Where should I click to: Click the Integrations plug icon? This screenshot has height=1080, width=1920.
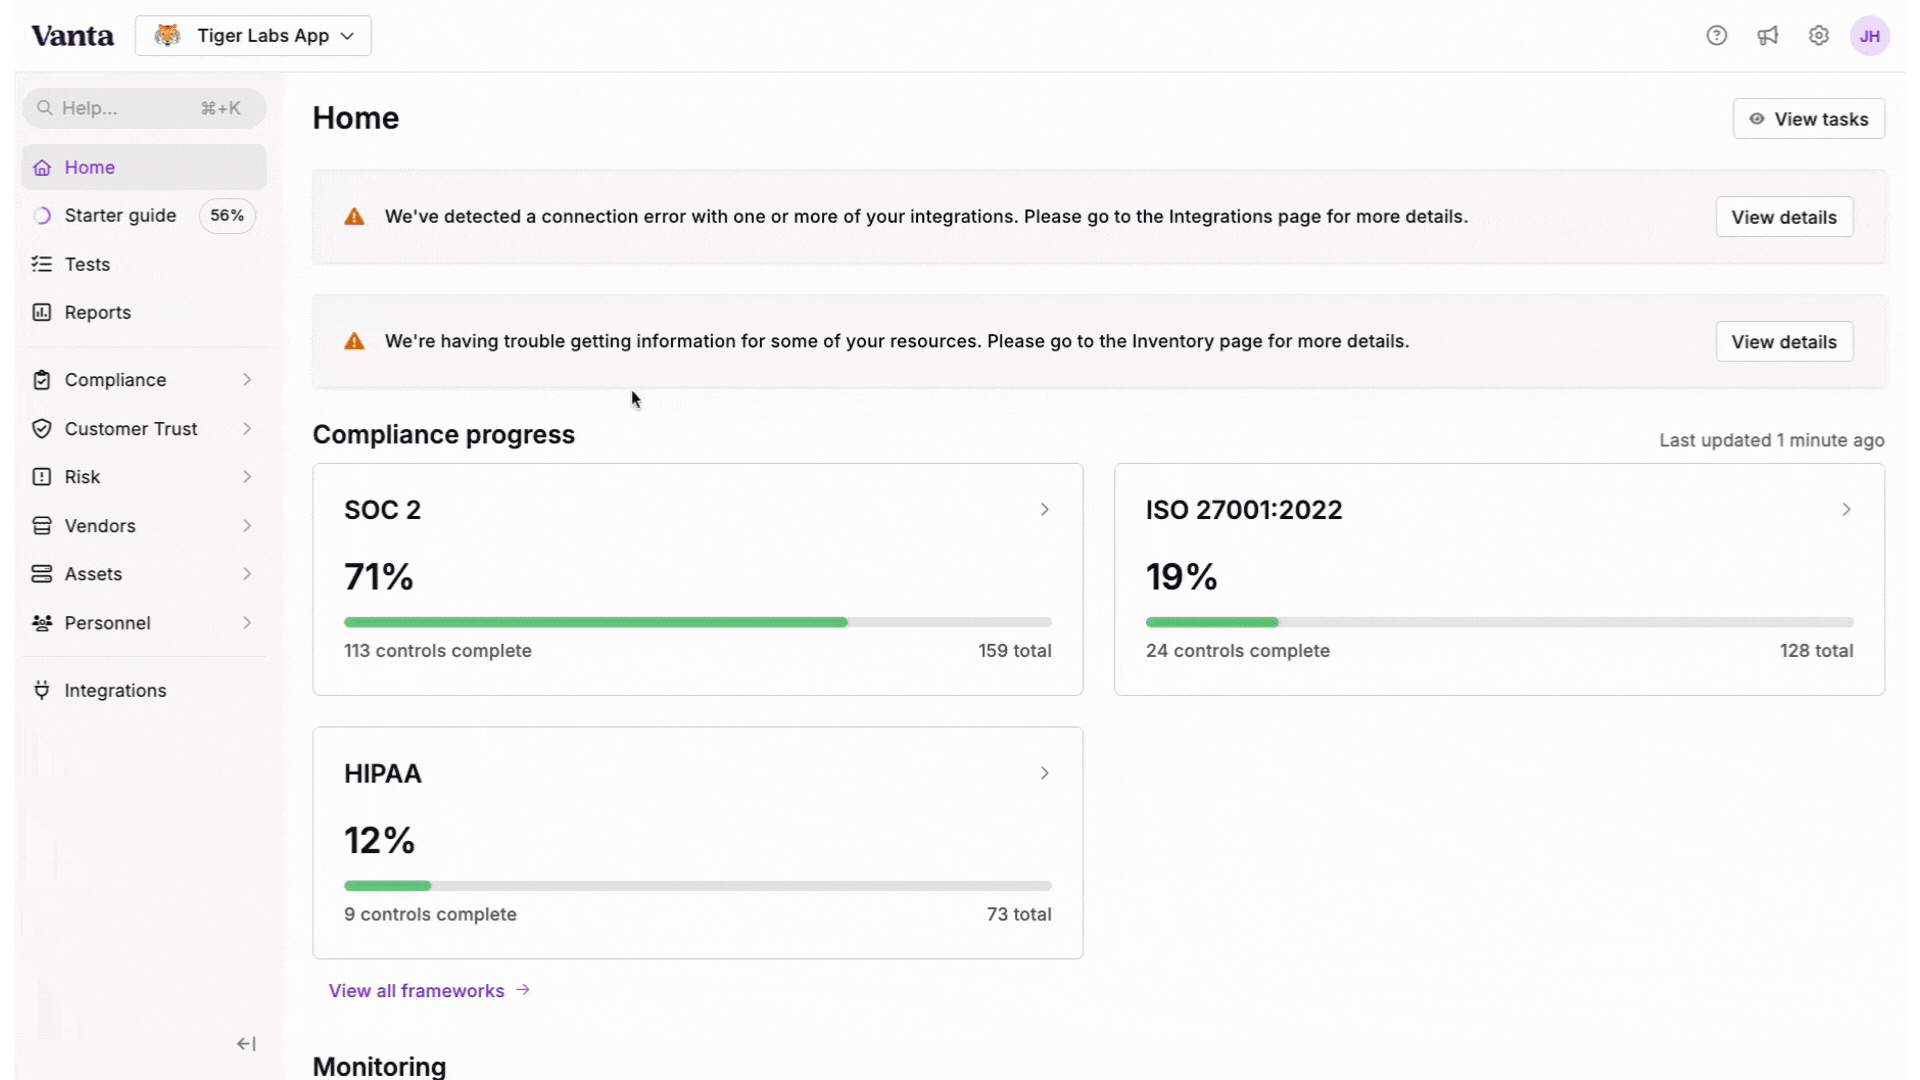pyautogui.click(x=42, y=690)
